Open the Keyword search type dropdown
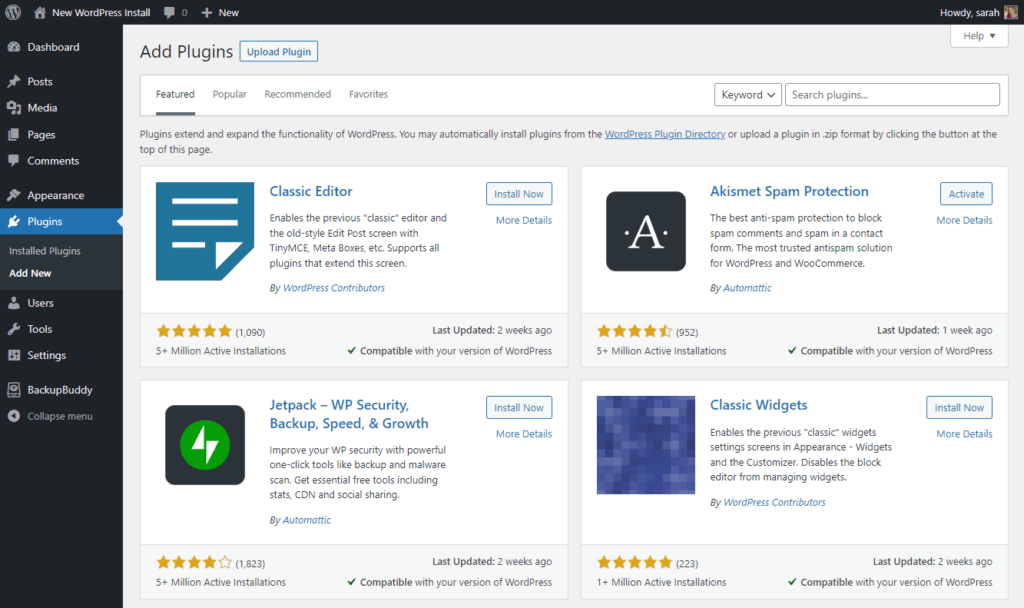 pyautogui.click(x=748, y=95)
